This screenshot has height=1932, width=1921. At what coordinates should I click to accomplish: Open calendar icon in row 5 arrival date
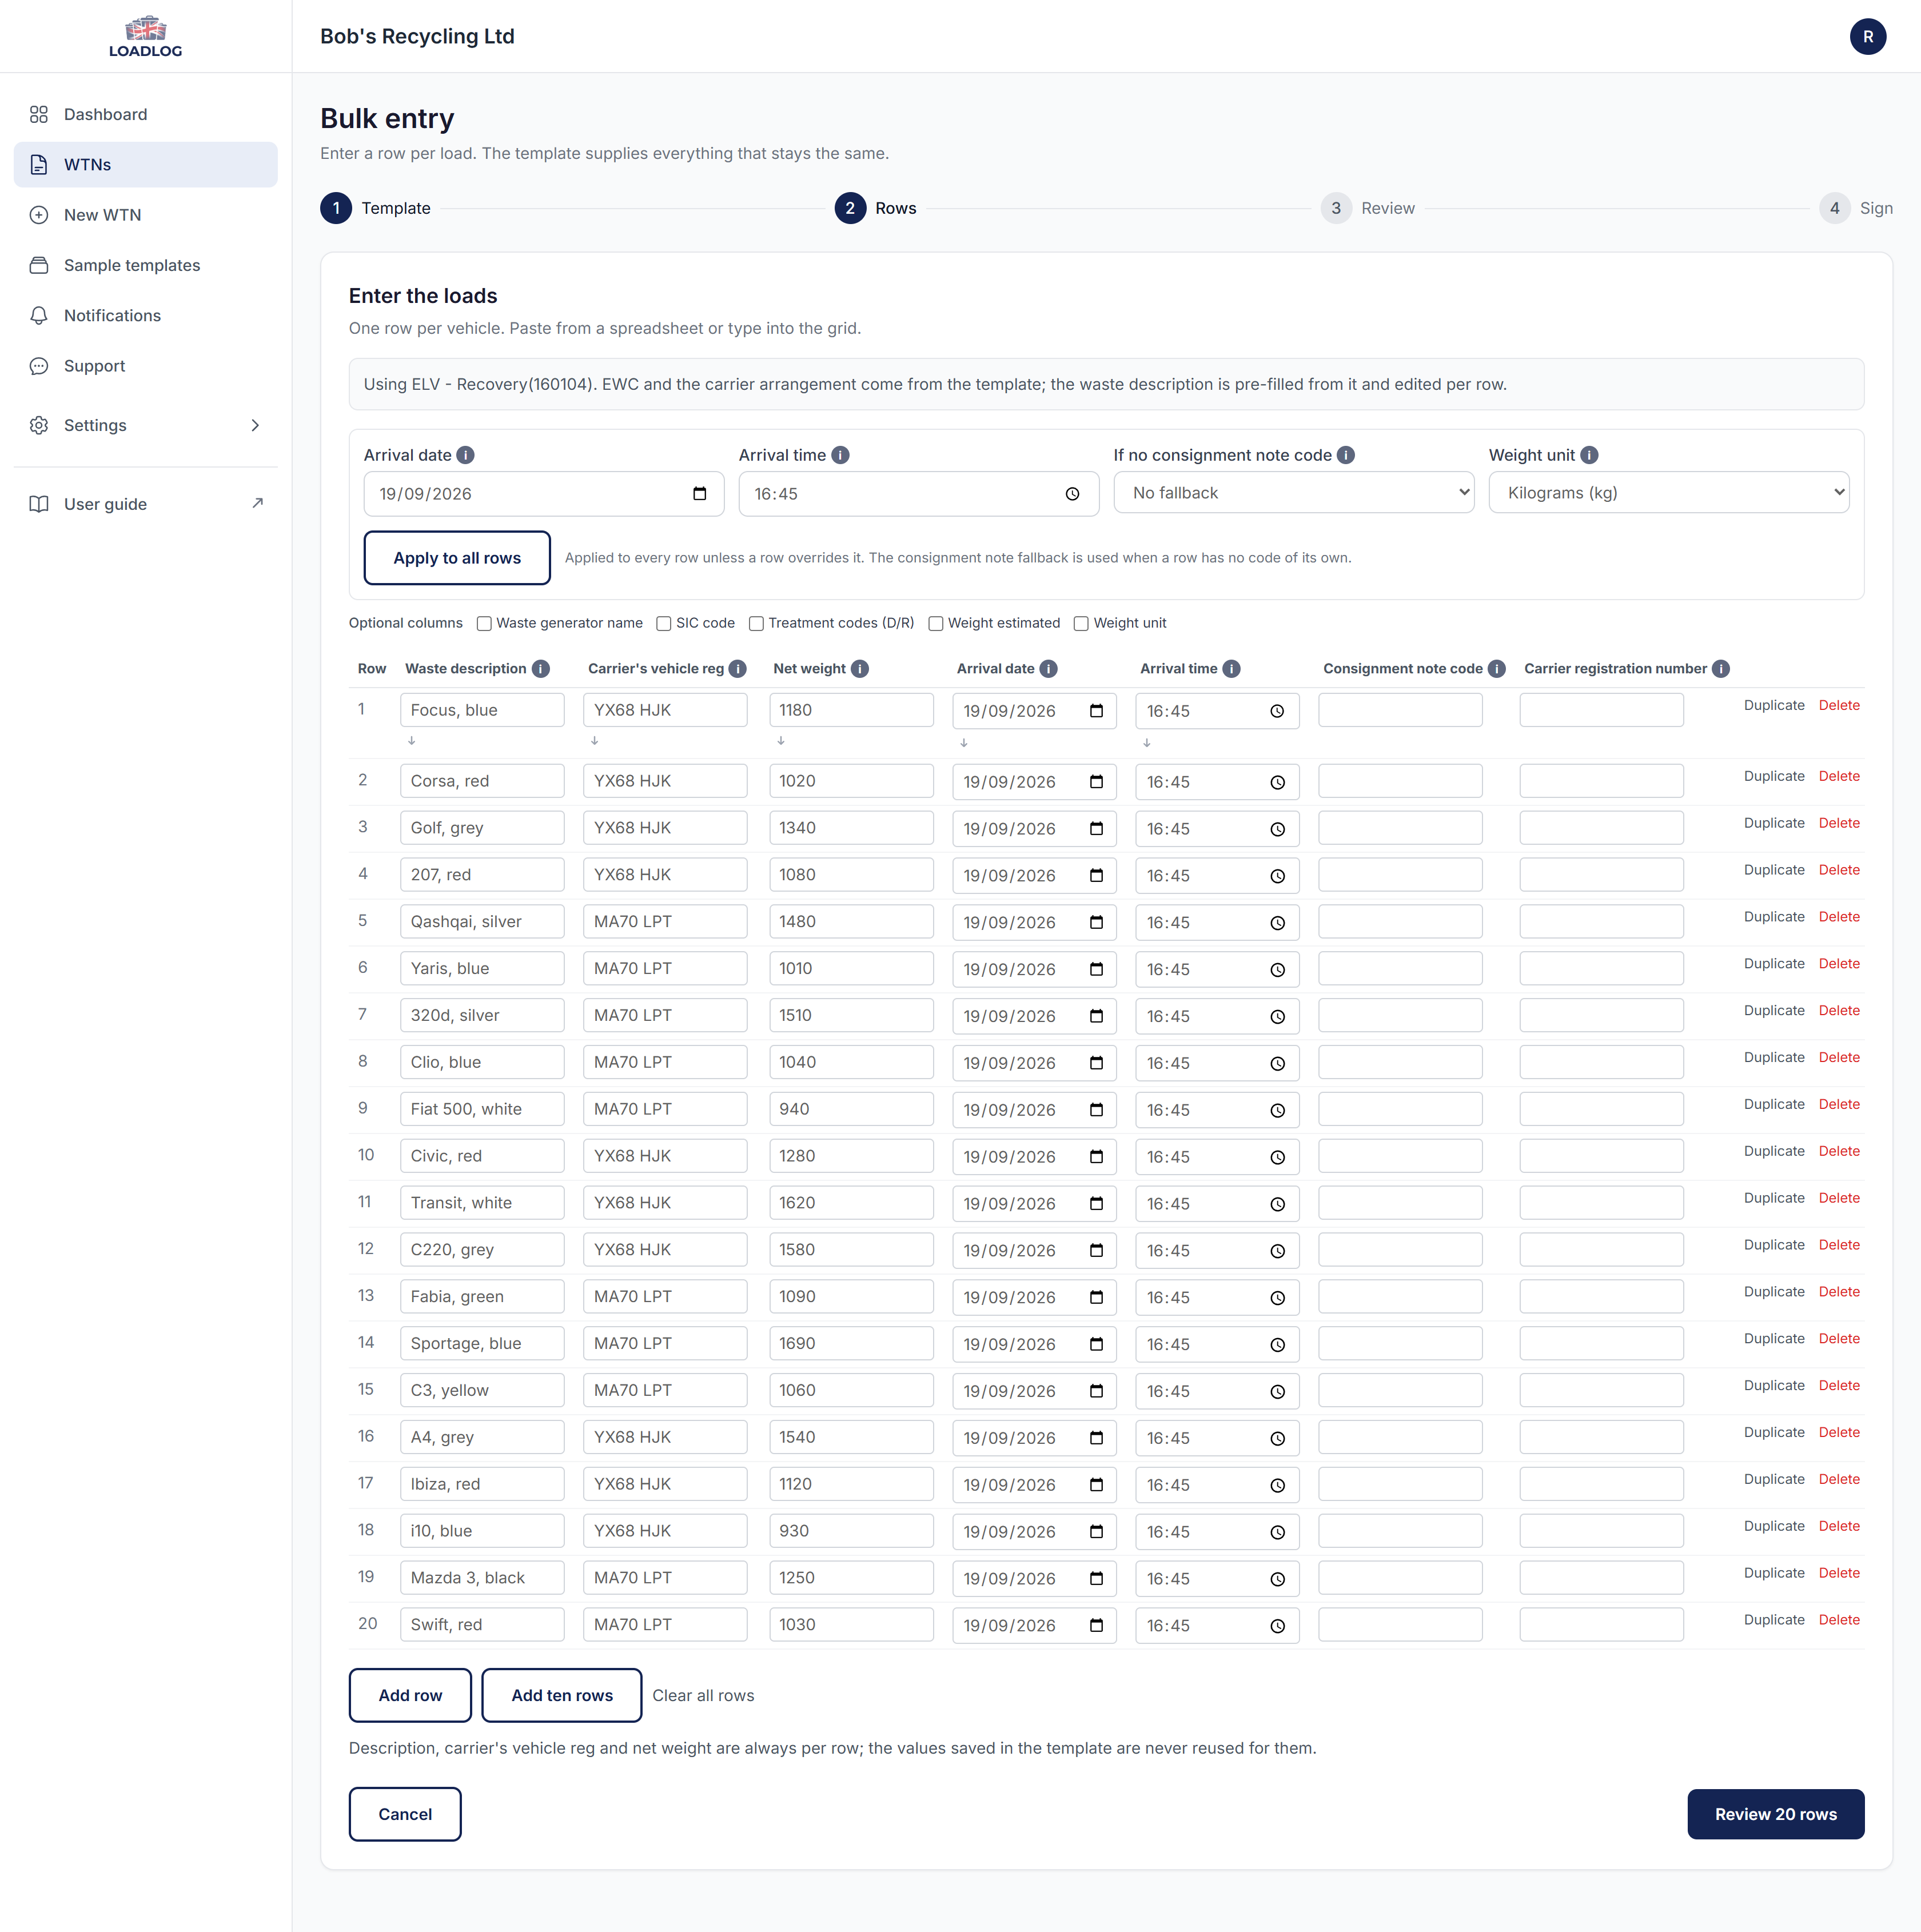(1096, 922)
